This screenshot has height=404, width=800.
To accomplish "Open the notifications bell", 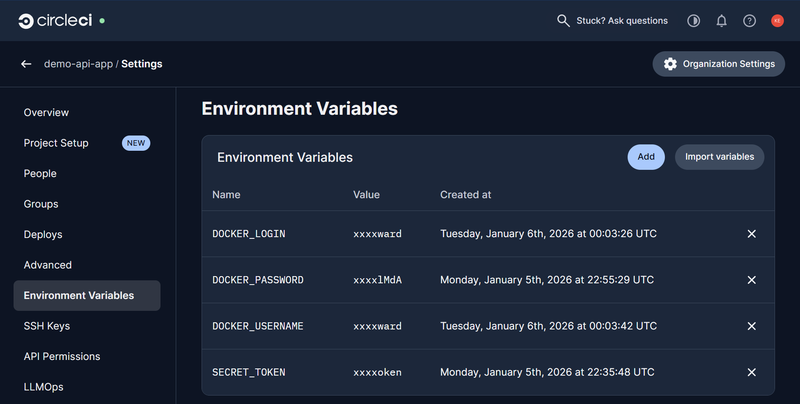I will [x=721, y=21].
